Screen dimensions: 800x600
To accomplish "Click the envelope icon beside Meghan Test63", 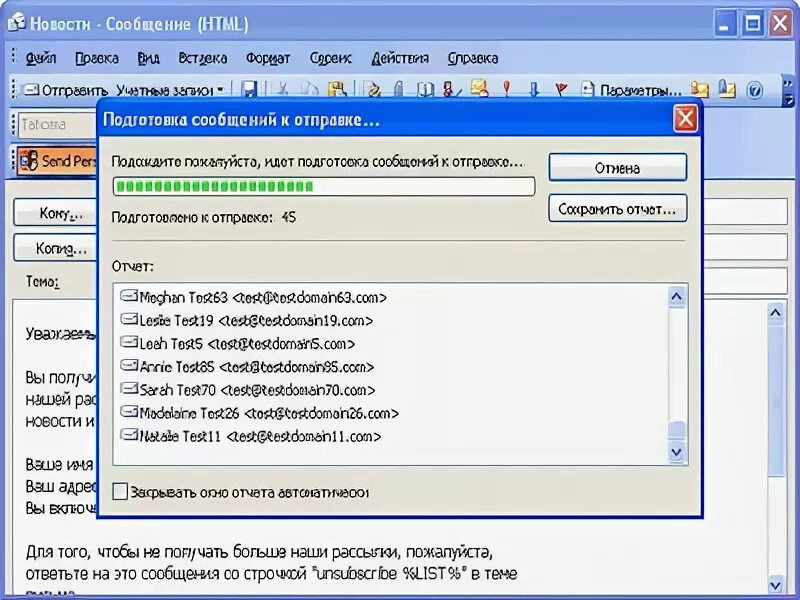I will [x=129, y=295].
